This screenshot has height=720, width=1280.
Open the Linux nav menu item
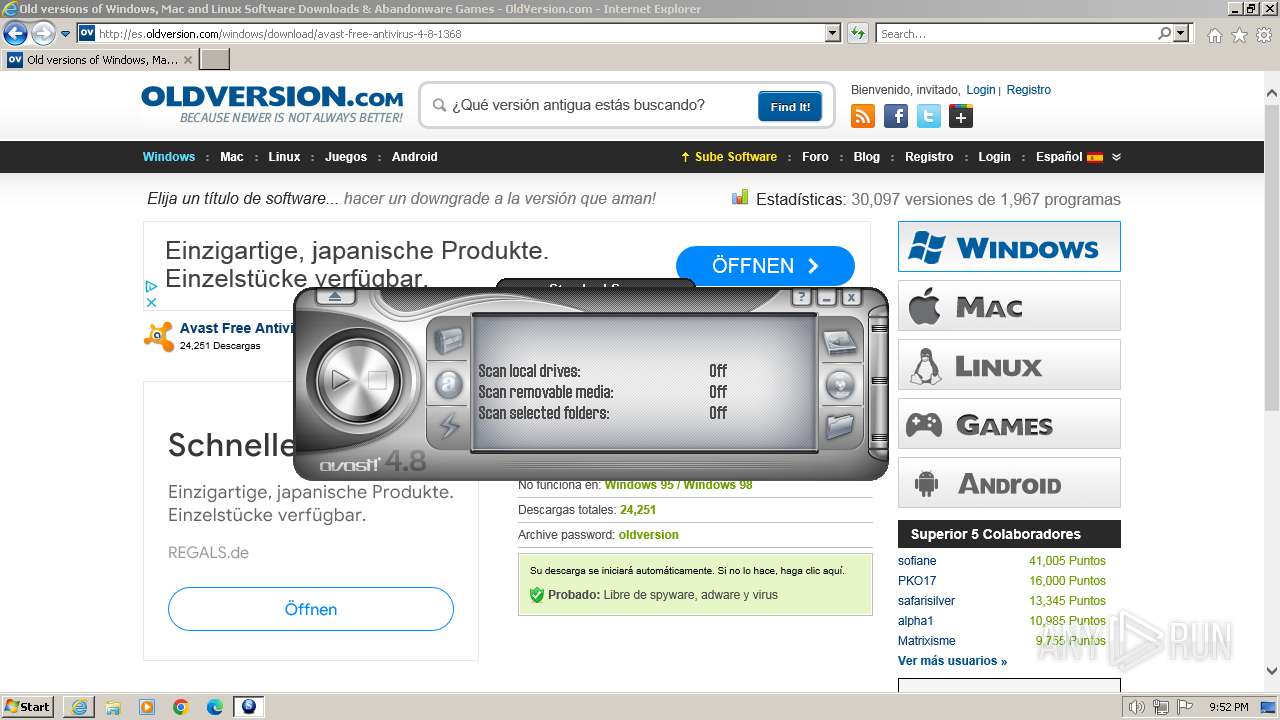[x=284, y=157]
